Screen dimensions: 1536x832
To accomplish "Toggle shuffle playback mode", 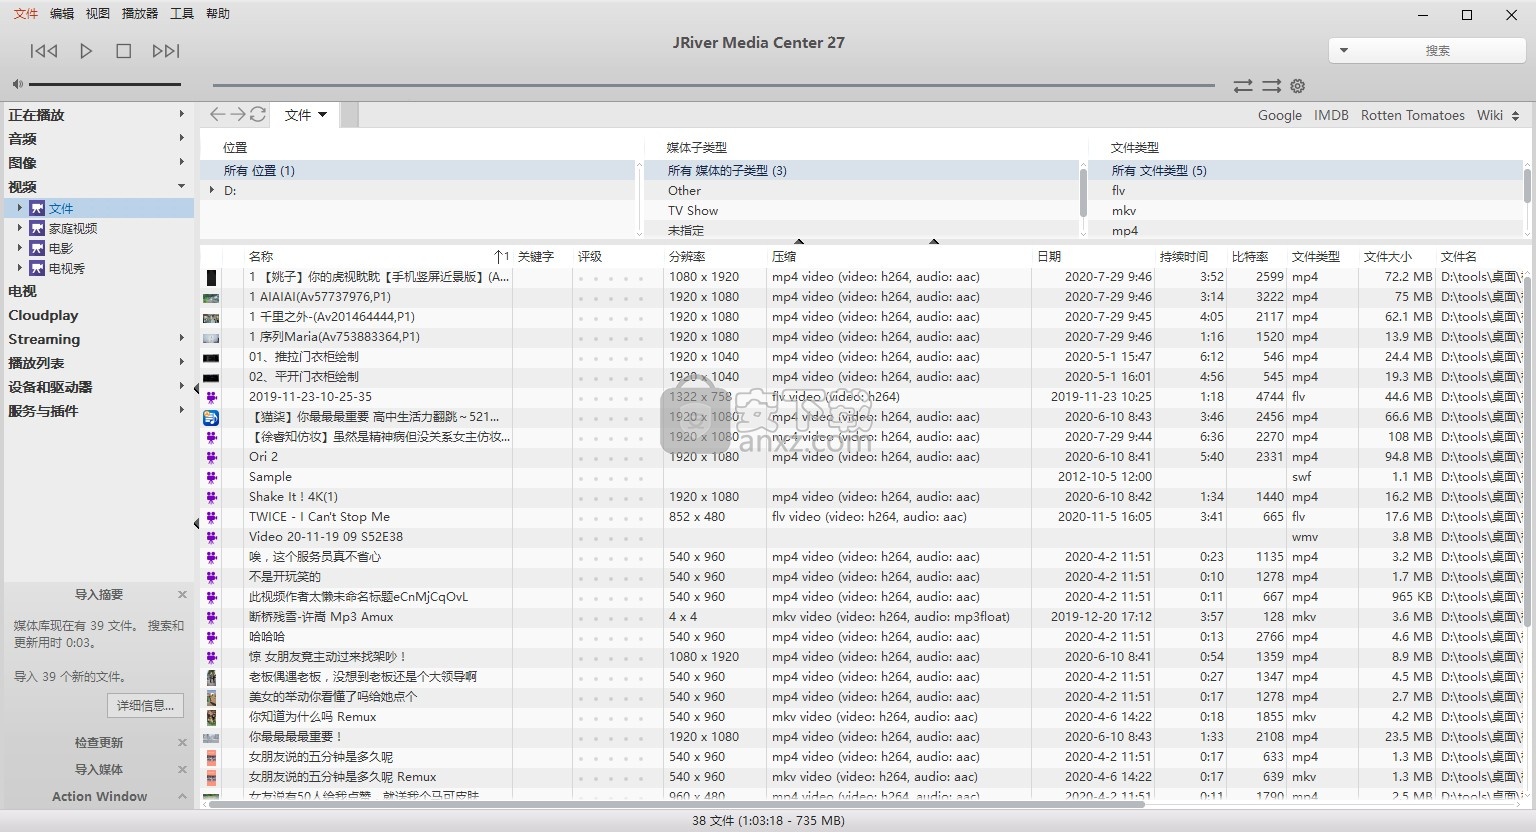I will coord(1271,86).
